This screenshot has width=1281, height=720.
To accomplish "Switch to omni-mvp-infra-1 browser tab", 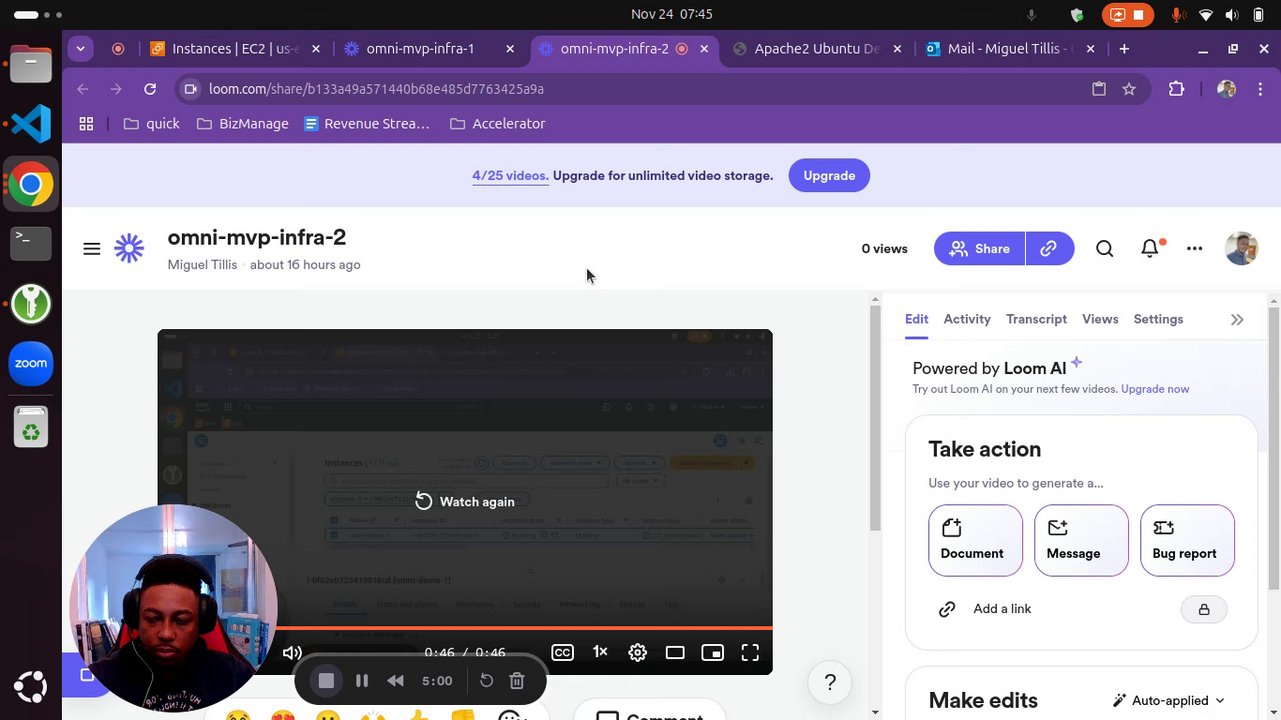I will click(x=431, y=49).
